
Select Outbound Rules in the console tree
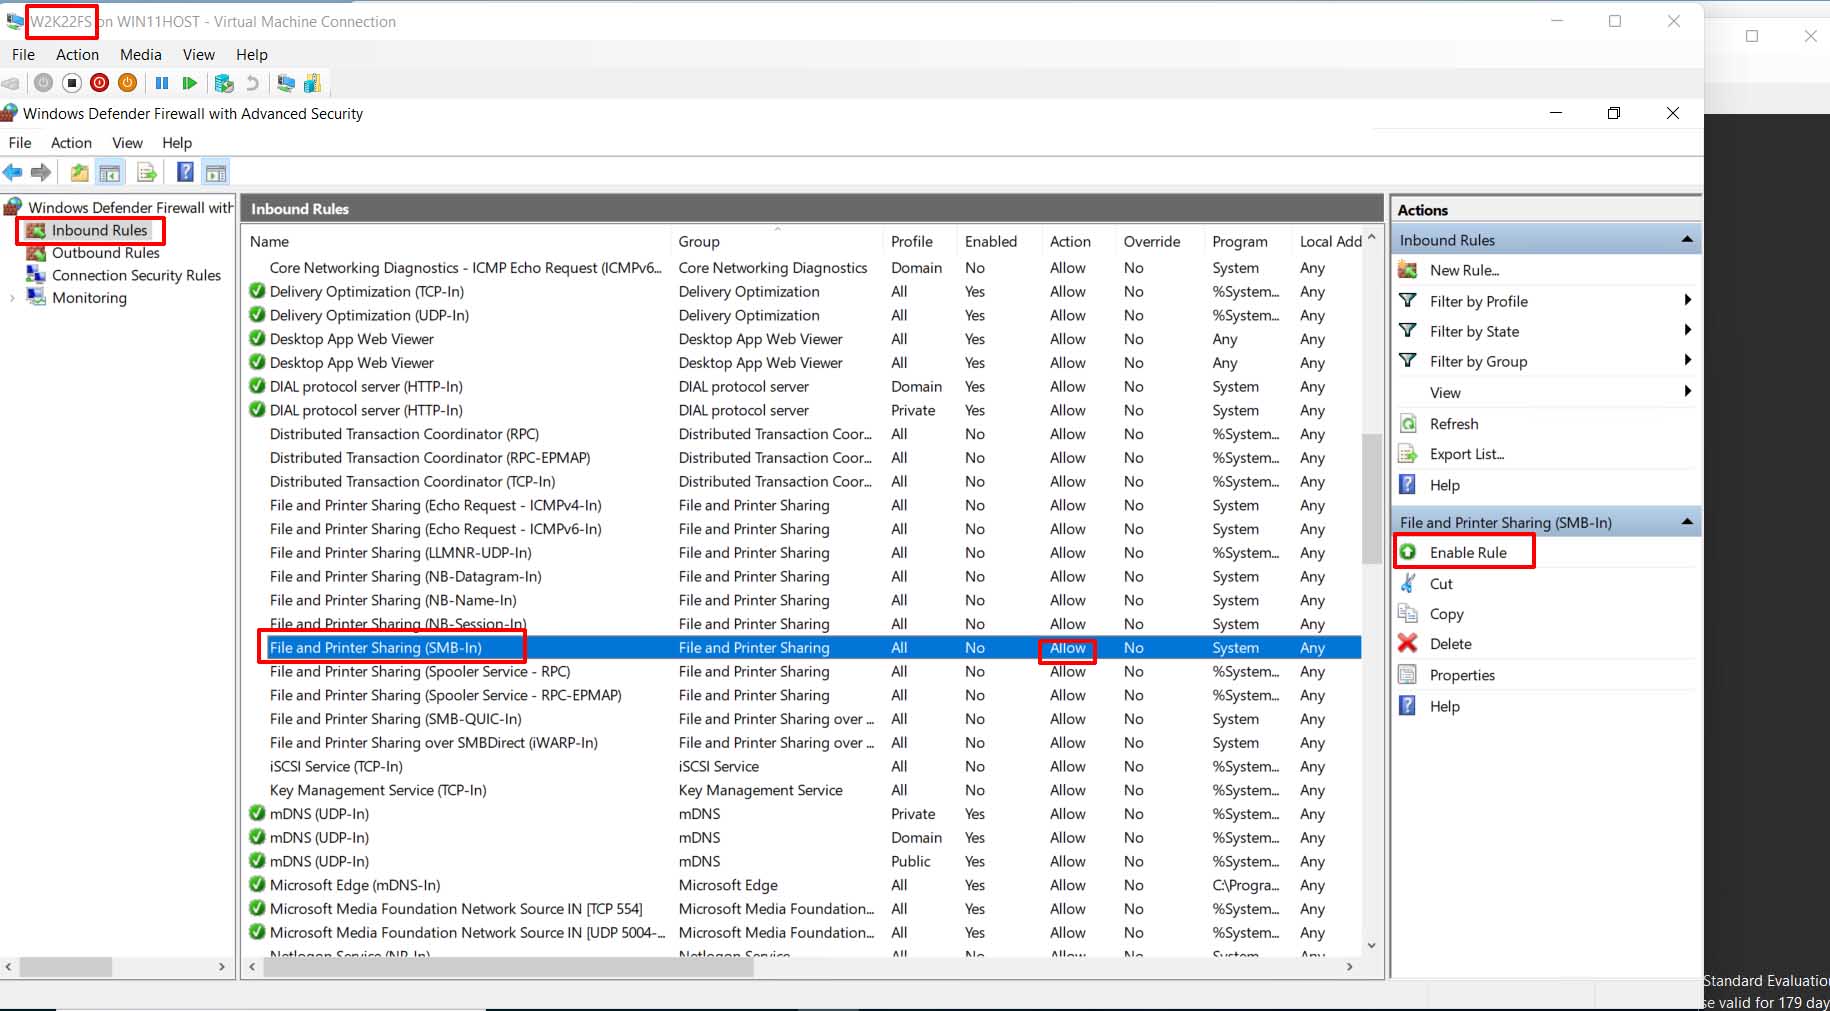[x=105, y=253]
